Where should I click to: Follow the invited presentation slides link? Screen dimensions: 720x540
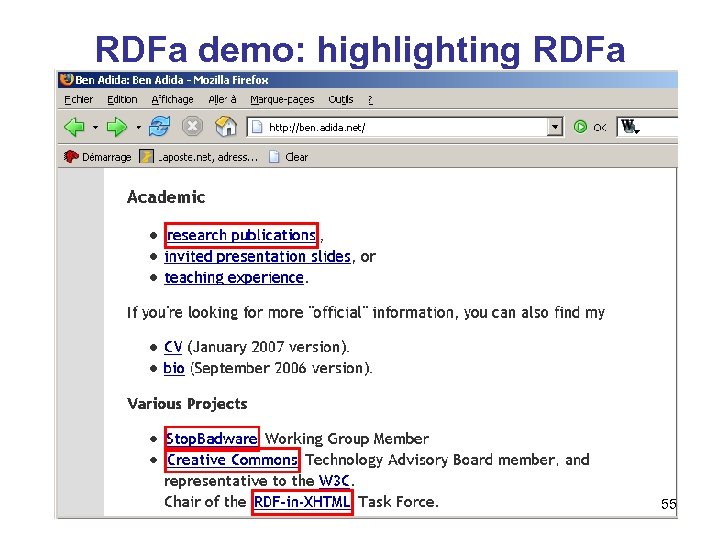pyautogui.click(x=258, y=256)
